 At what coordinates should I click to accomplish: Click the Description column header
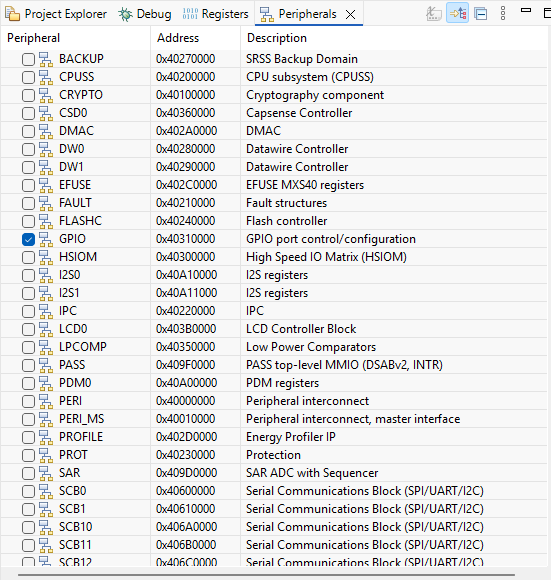(394, 38)
